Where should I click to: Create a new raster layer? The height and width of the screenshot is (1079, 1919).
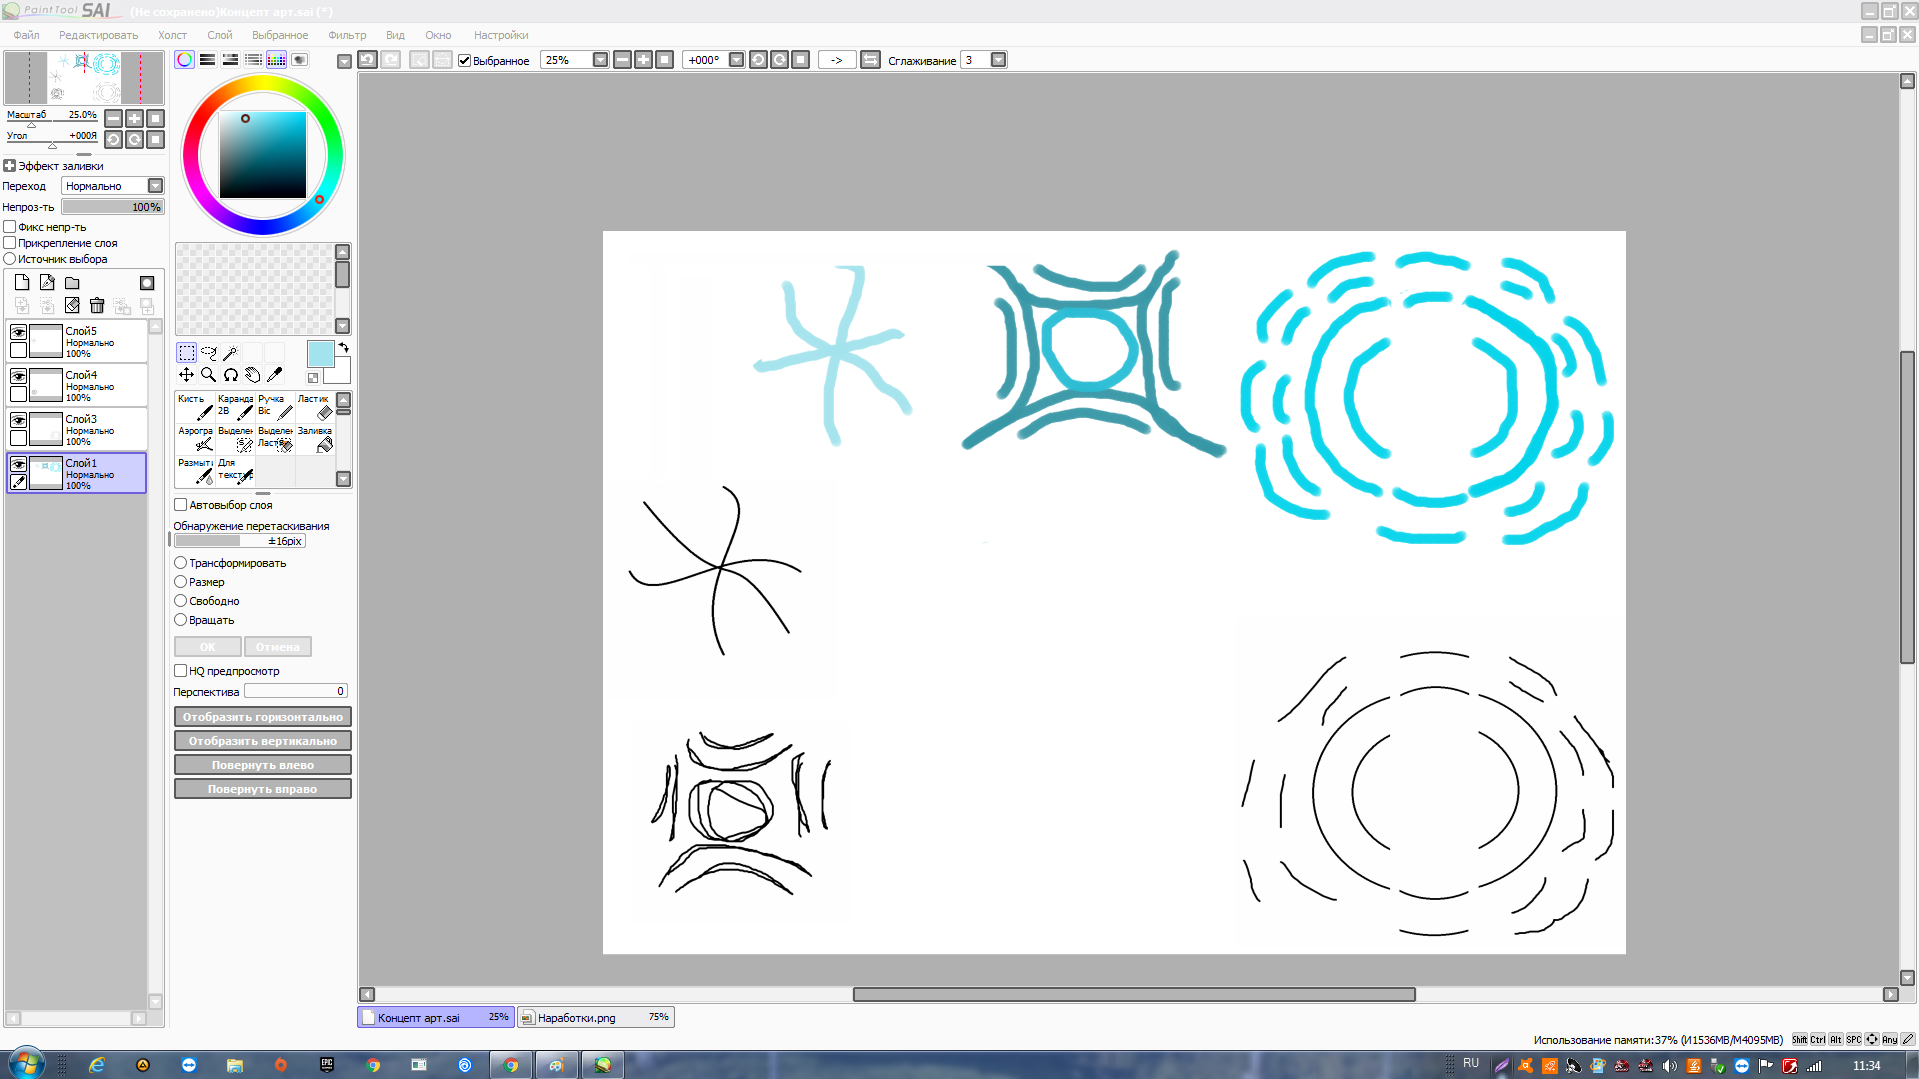pyautogui.click(x=22, y=283)
